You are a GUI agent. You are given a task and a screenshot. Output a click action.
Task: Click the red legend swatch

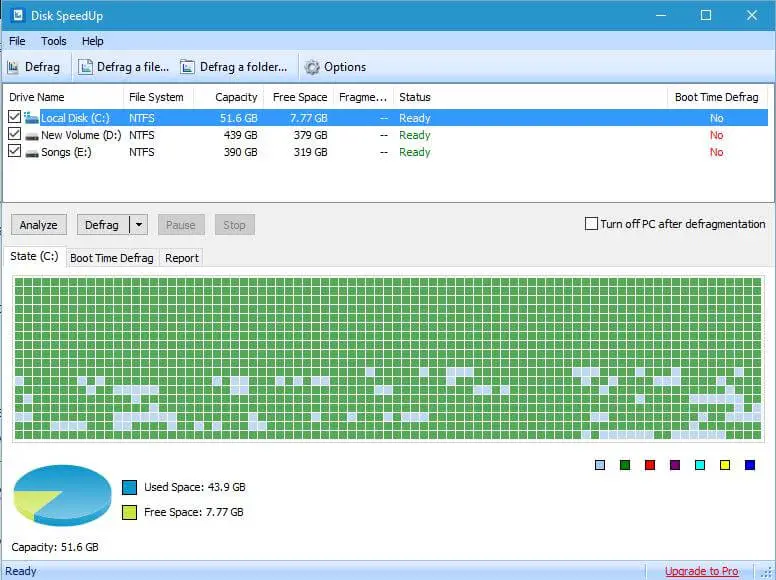(650, 465)
